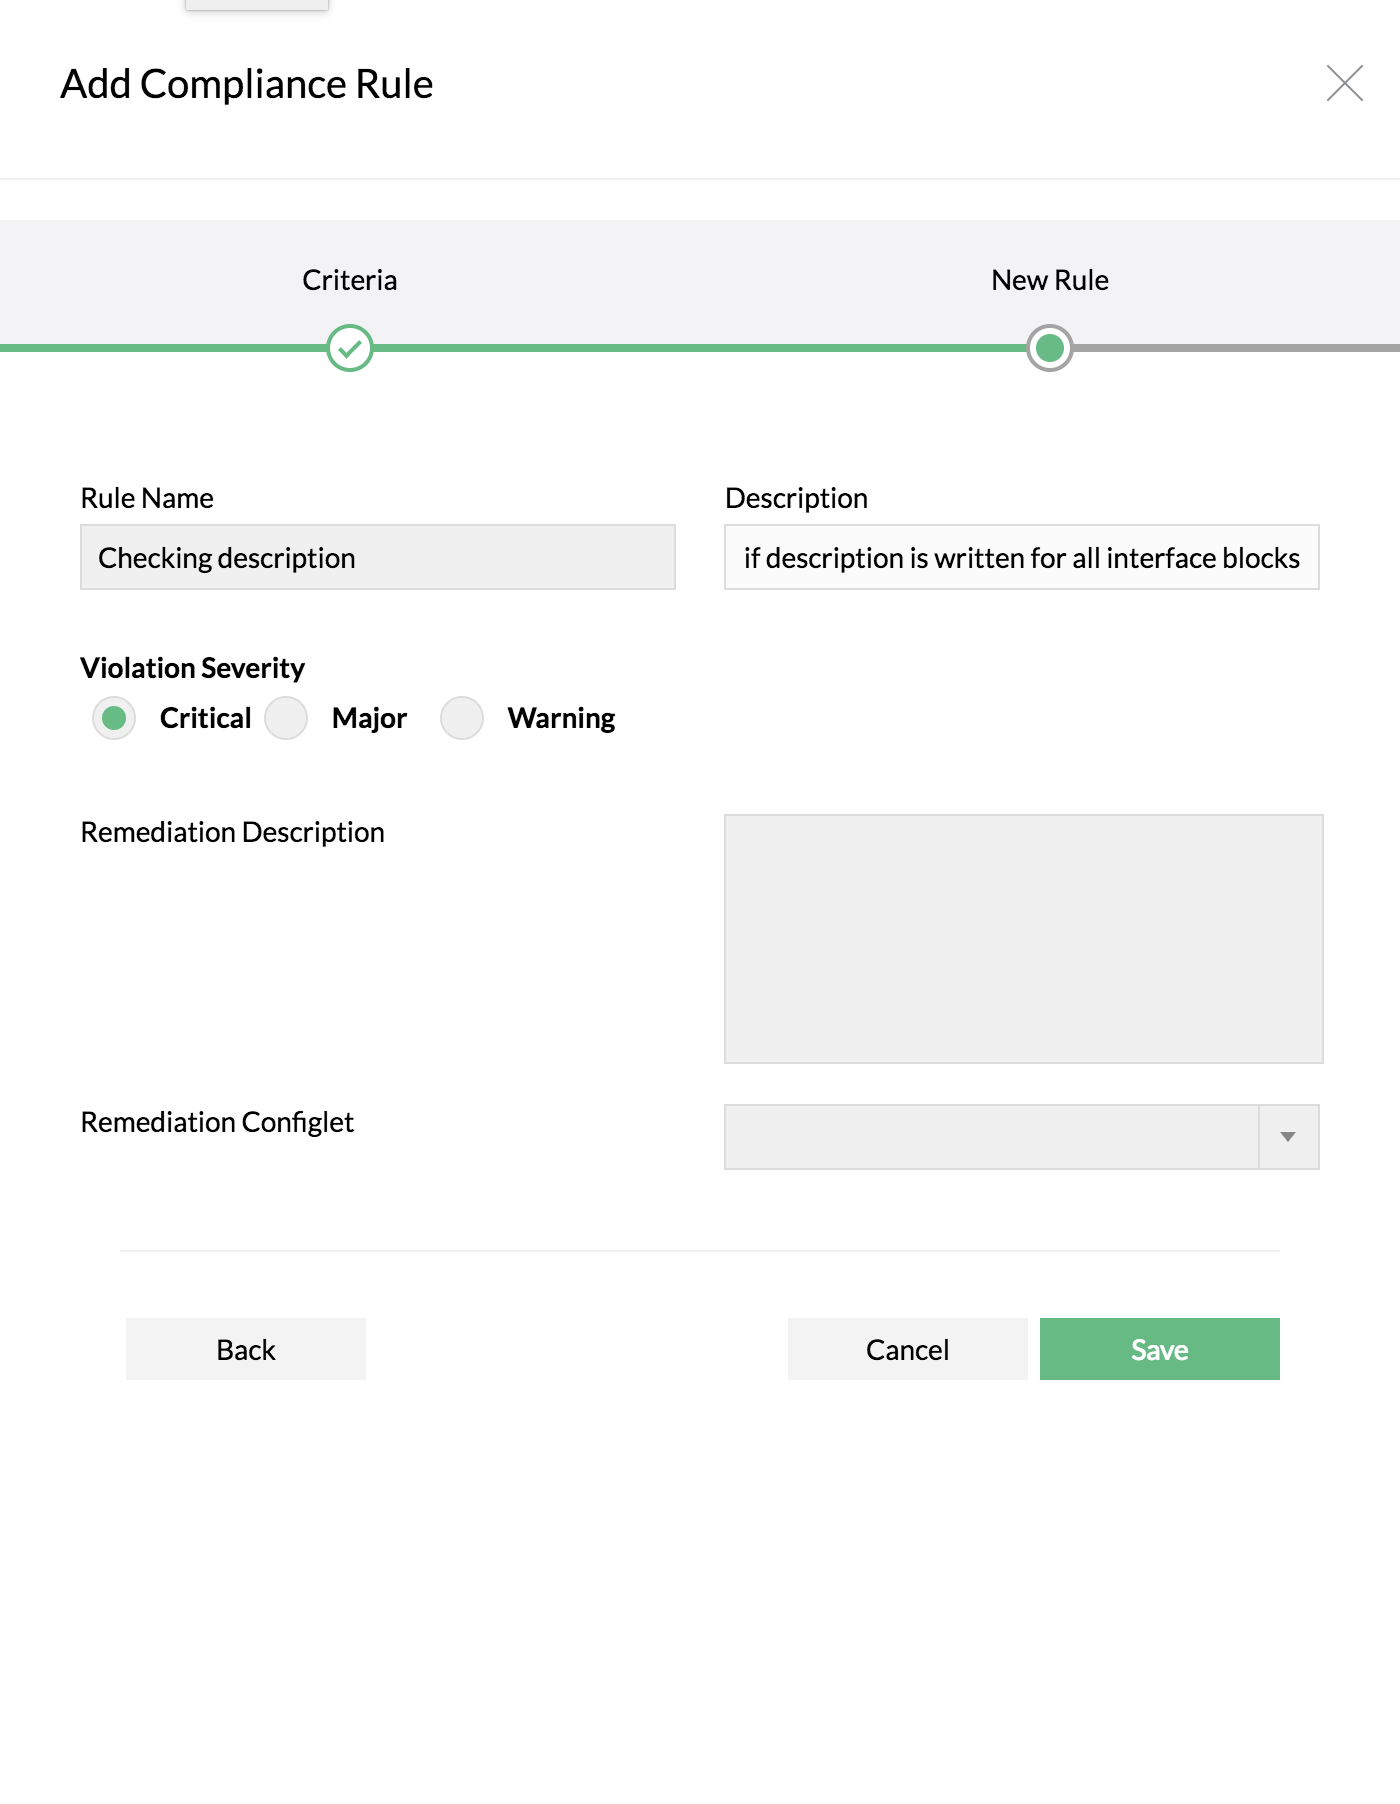
Task: Click the Criteria step checkmark icon
Action: coord(350,348)
